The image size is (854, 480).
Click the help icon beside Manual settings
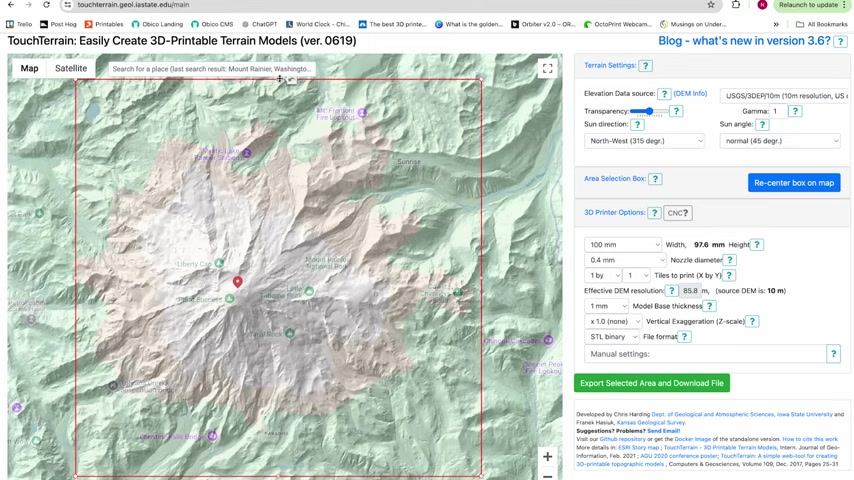point(833,353)
